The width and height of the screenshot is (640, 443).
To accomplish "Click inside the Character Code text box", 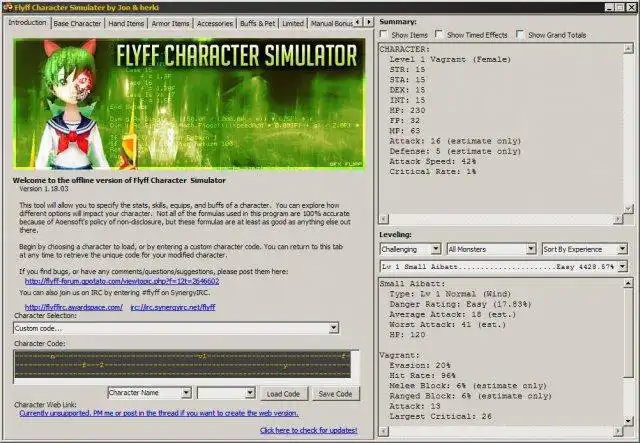I will tap(186, 366).
